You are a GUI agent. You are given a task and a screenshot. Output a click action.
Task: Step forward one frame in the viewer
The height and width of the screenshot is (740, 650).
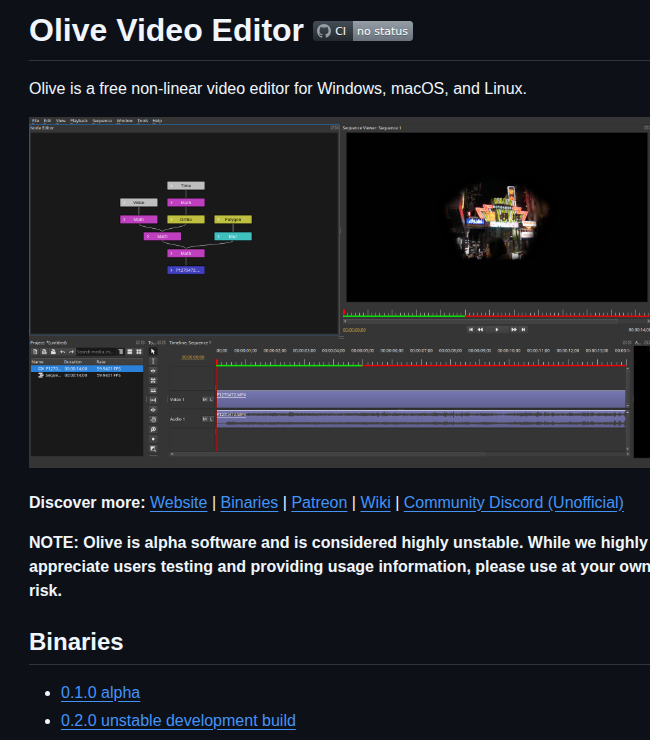tap(514, 329)
